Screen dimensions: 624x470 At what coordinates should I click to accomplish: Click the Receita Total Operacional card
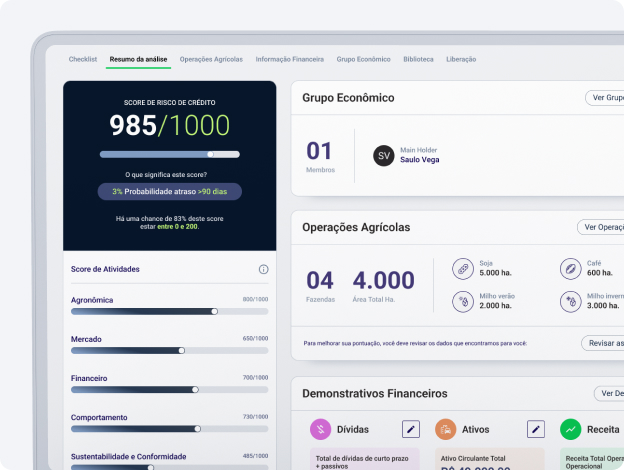click(x=592, y=459)
